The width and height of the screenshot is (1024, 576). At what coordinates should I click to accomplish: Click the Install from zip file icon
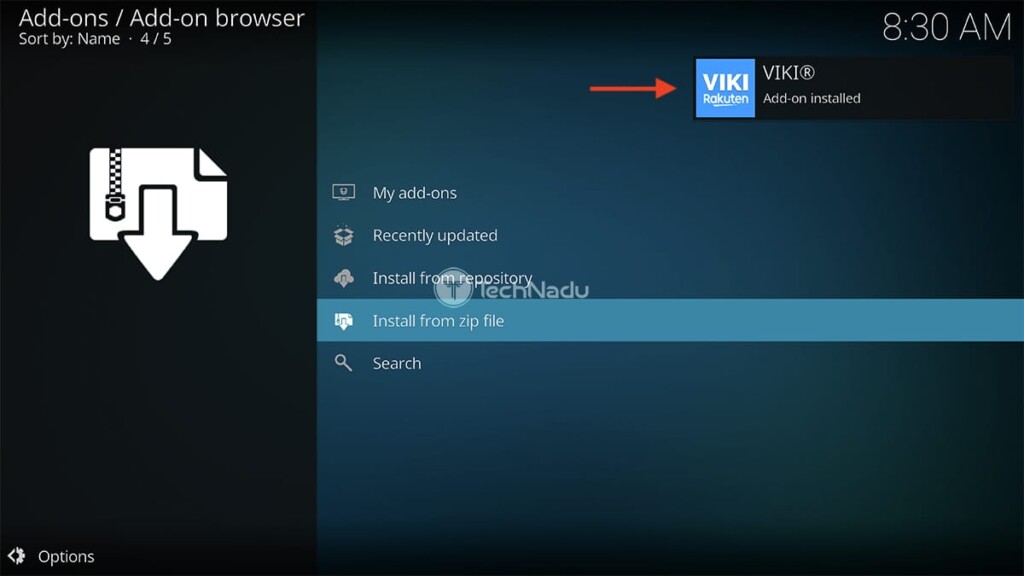[x=344, y=321]
